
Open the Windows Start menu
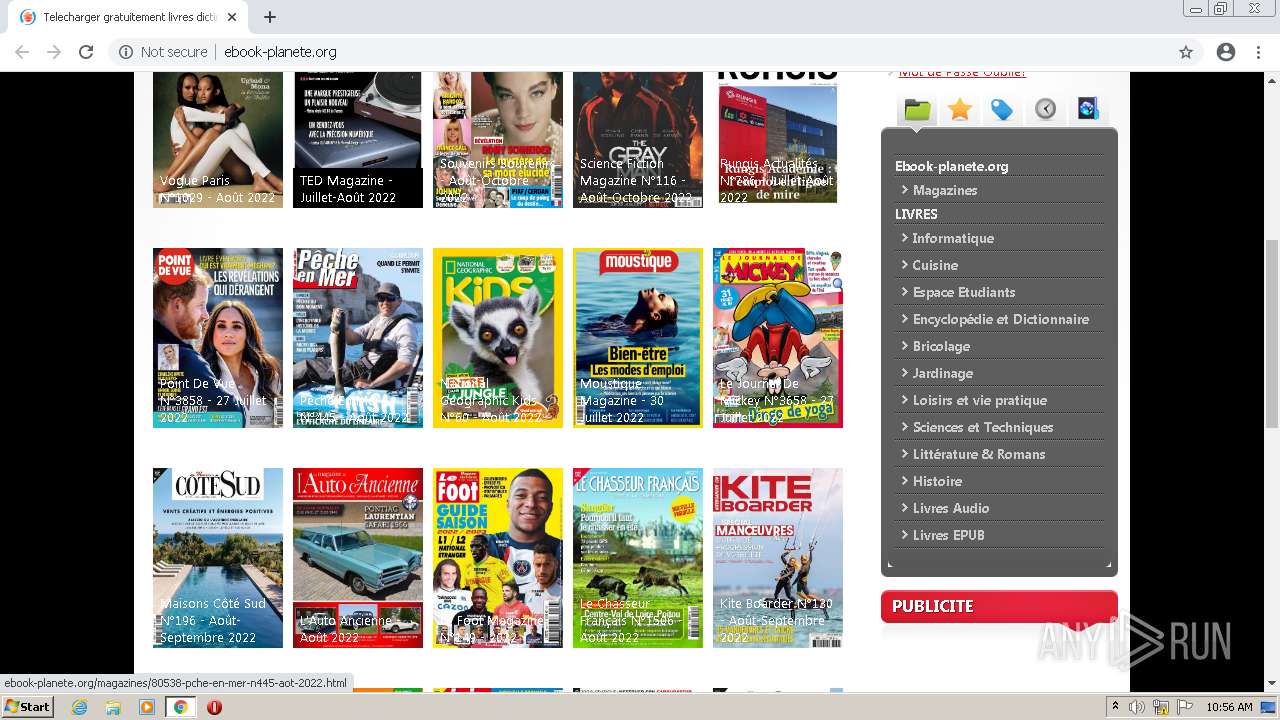(28, 707)
